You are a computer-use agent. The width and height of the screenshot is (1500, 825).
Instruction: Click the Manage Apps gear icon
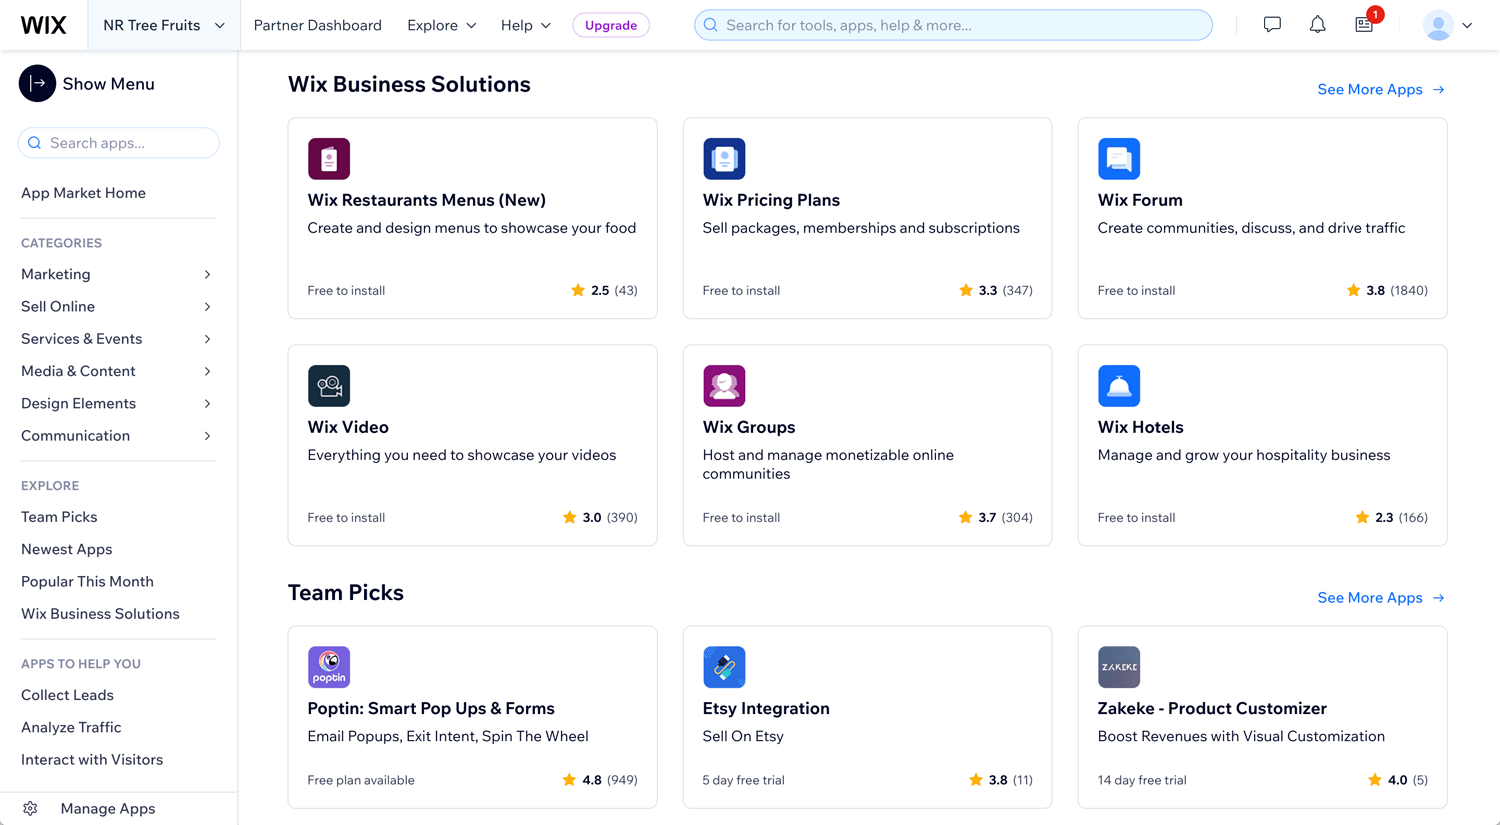tap(30, 808)
